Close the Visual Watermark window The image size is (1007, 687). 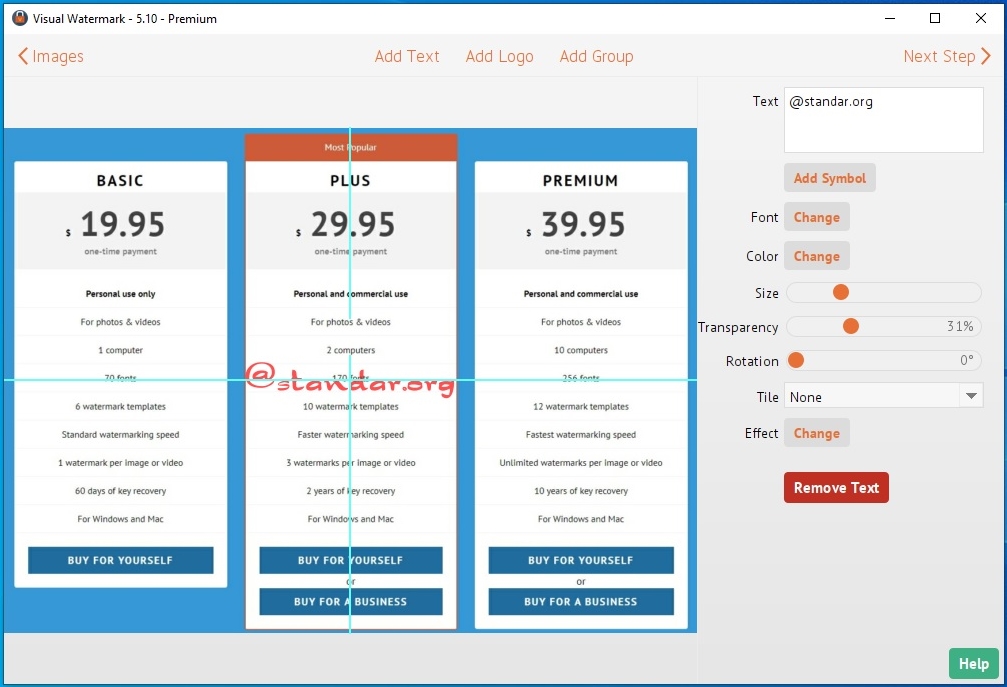pyautogui.click(x=981, y=18)
